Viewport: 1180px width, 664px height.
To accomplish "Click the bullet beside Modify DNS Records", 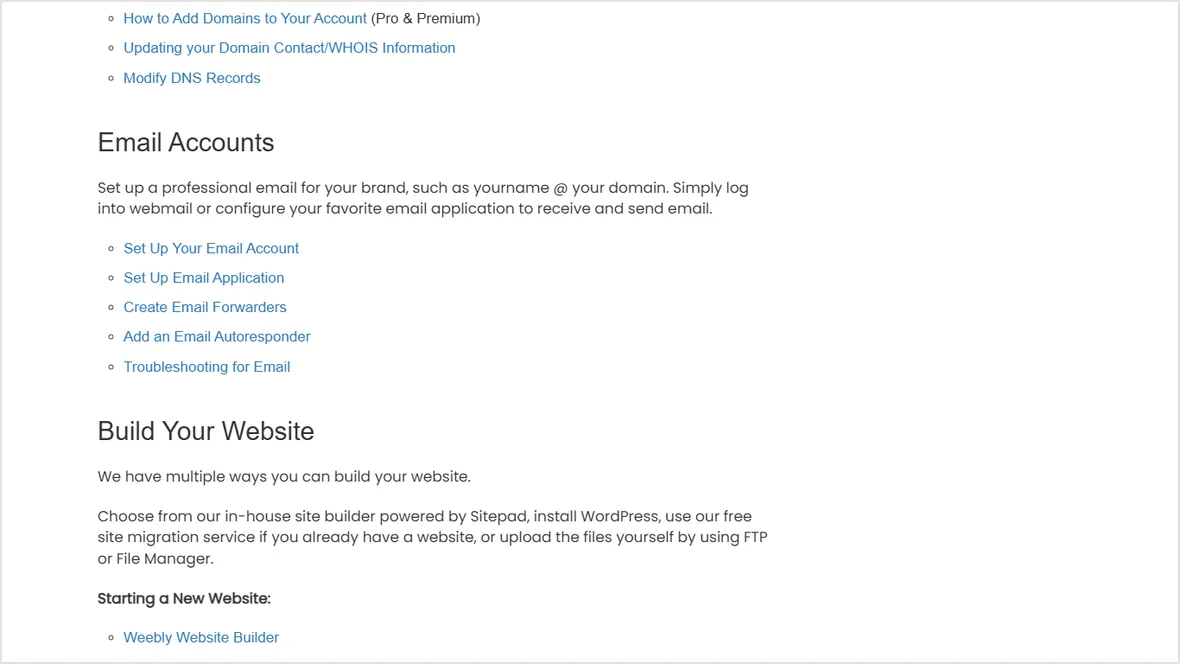I will pyautogui.click(x=111, y=78).
